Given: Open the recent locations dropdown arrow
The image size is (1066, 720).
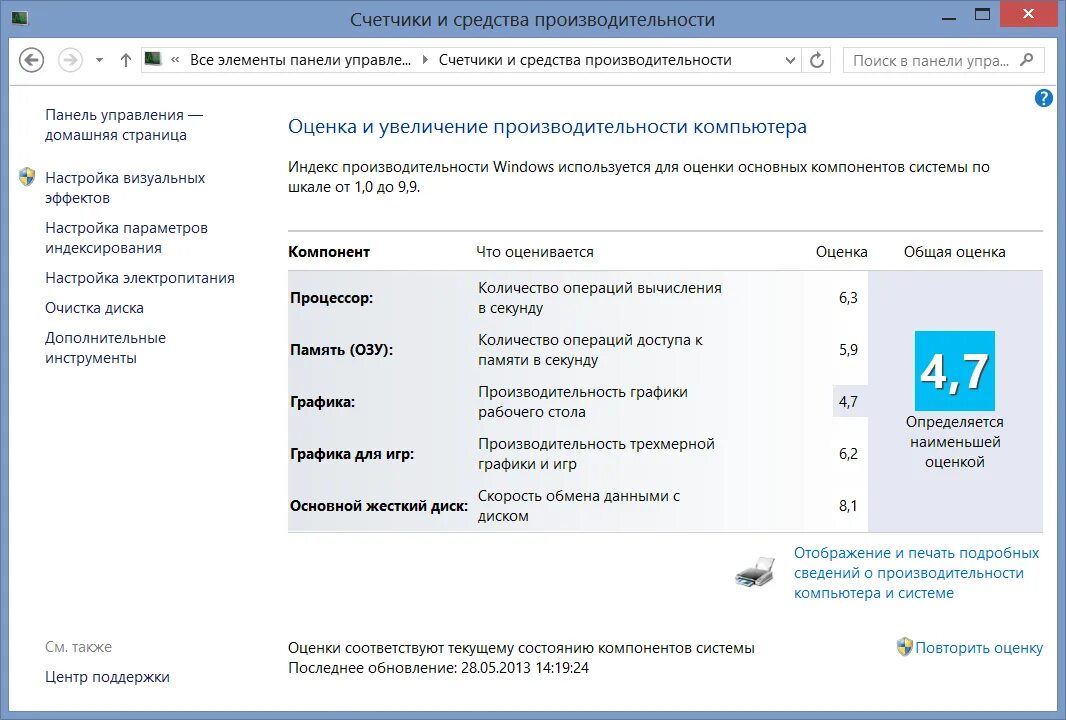Looking at the screenshot, I should pos(99,60).
